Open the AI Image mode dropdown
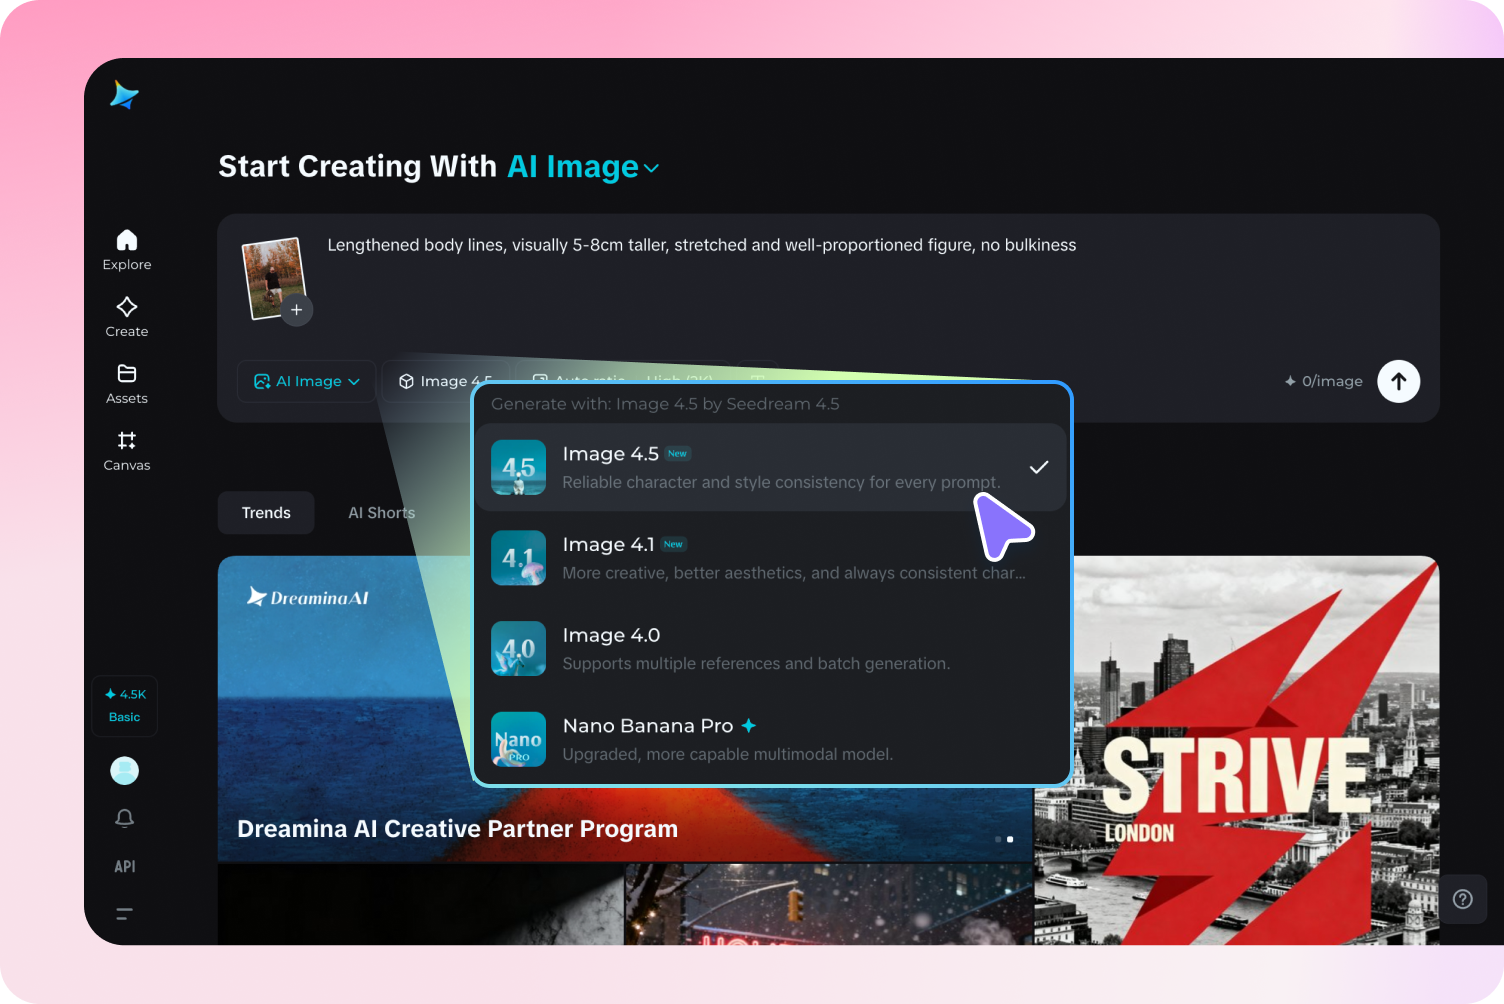Image resolution: width=1504 pixels, height=1004 pixels. click(307, 381)
